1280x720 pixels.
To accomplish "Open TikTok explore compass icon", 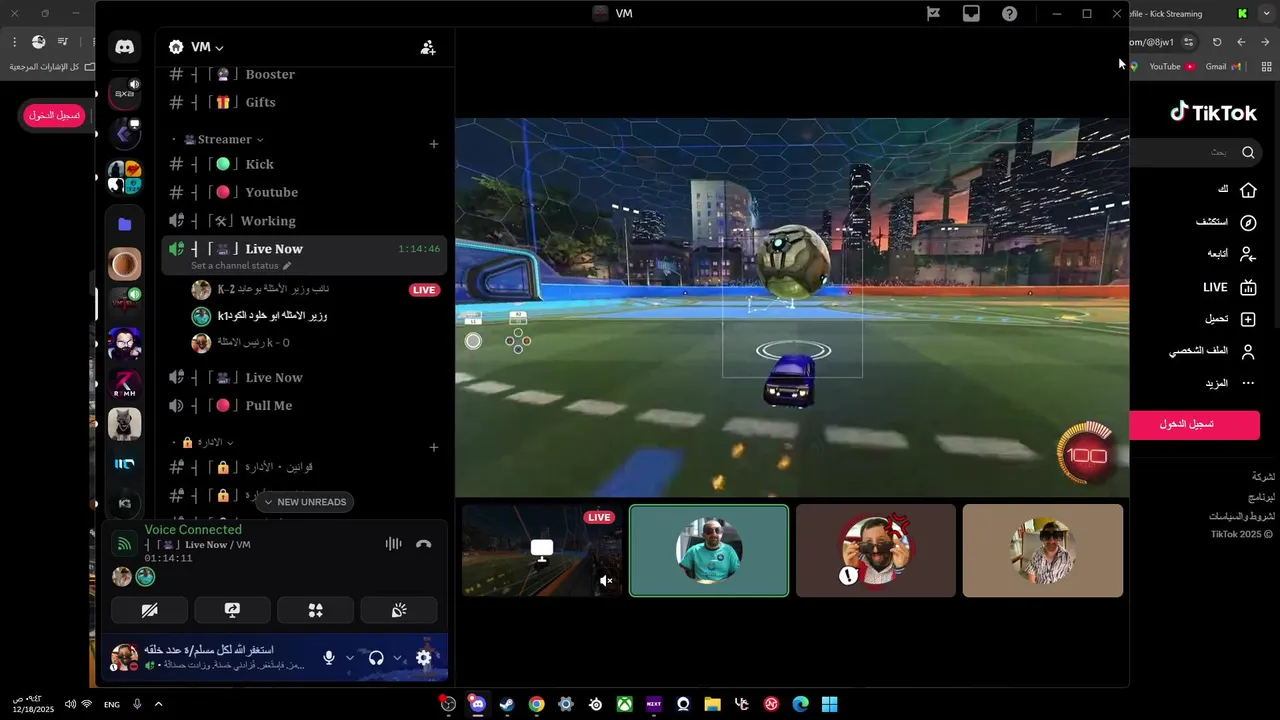I will 1248,223.
